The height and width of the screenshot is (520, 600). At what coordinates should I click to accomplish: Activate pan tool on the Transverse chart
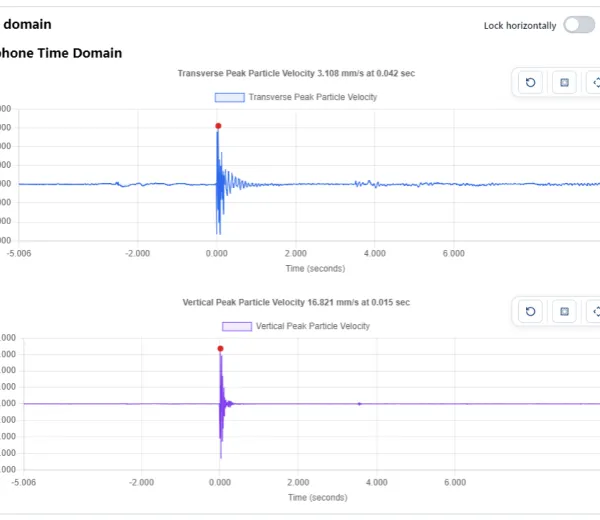point(594,82)
